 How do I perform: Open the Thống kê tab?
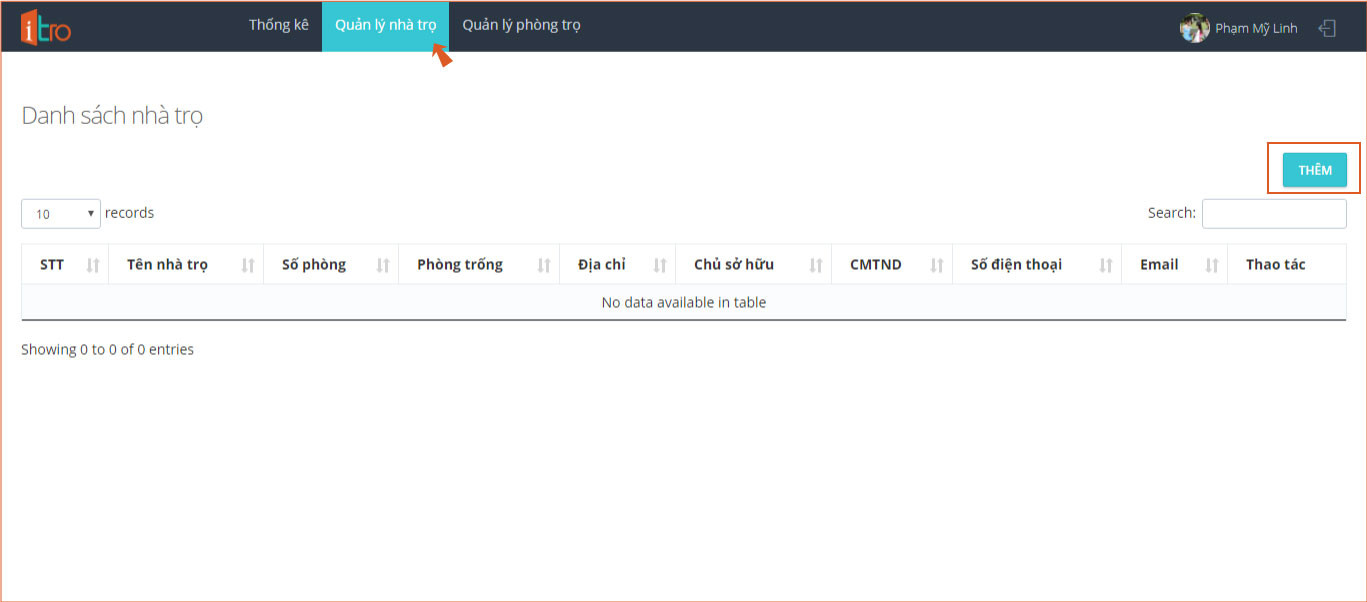pyautogui.click(x=279, y=25)
